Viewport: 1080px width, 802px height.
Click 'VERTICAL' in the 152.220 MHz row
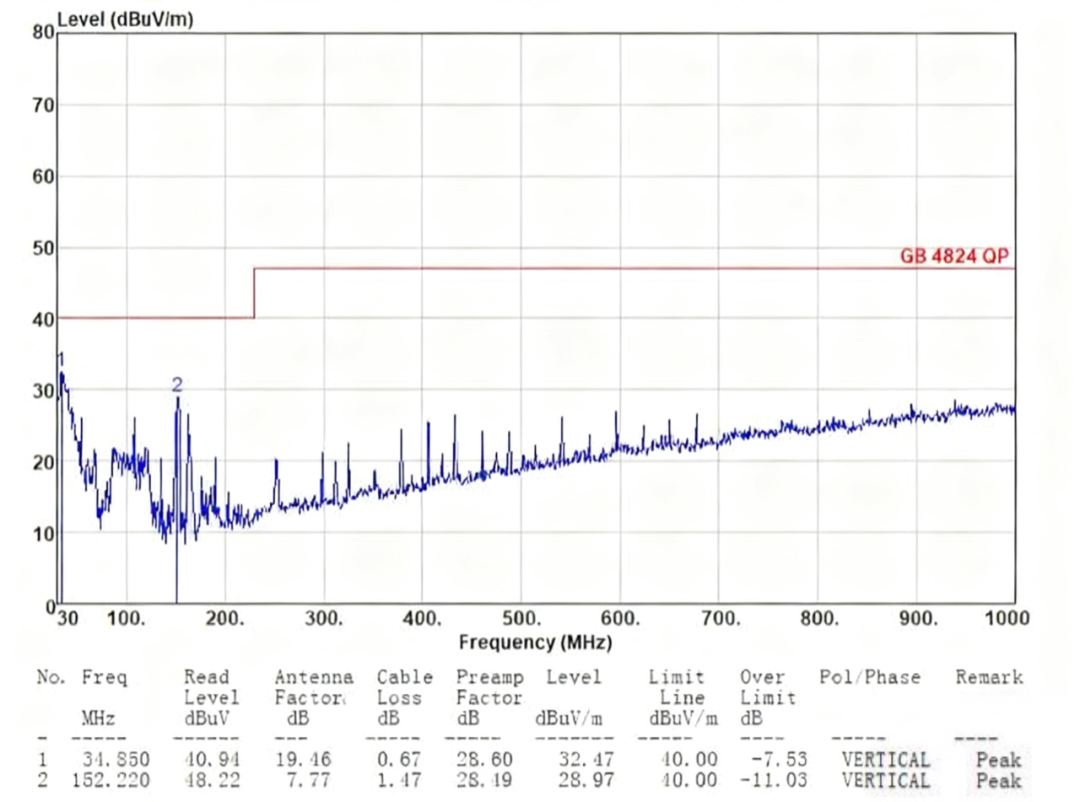(886, 781)
